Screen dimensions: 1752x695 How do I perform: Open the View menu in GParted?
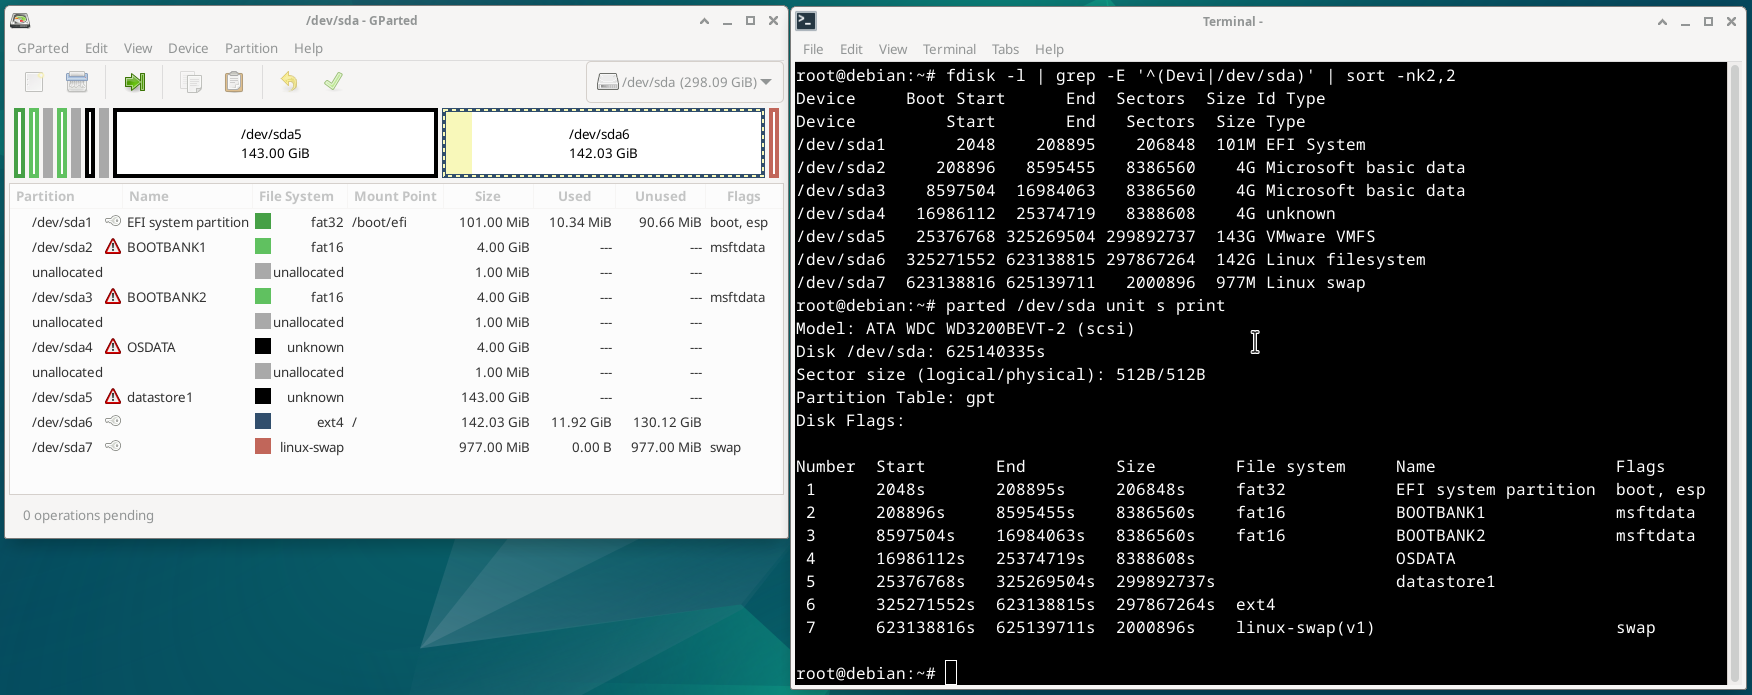[x=138, y=48]
